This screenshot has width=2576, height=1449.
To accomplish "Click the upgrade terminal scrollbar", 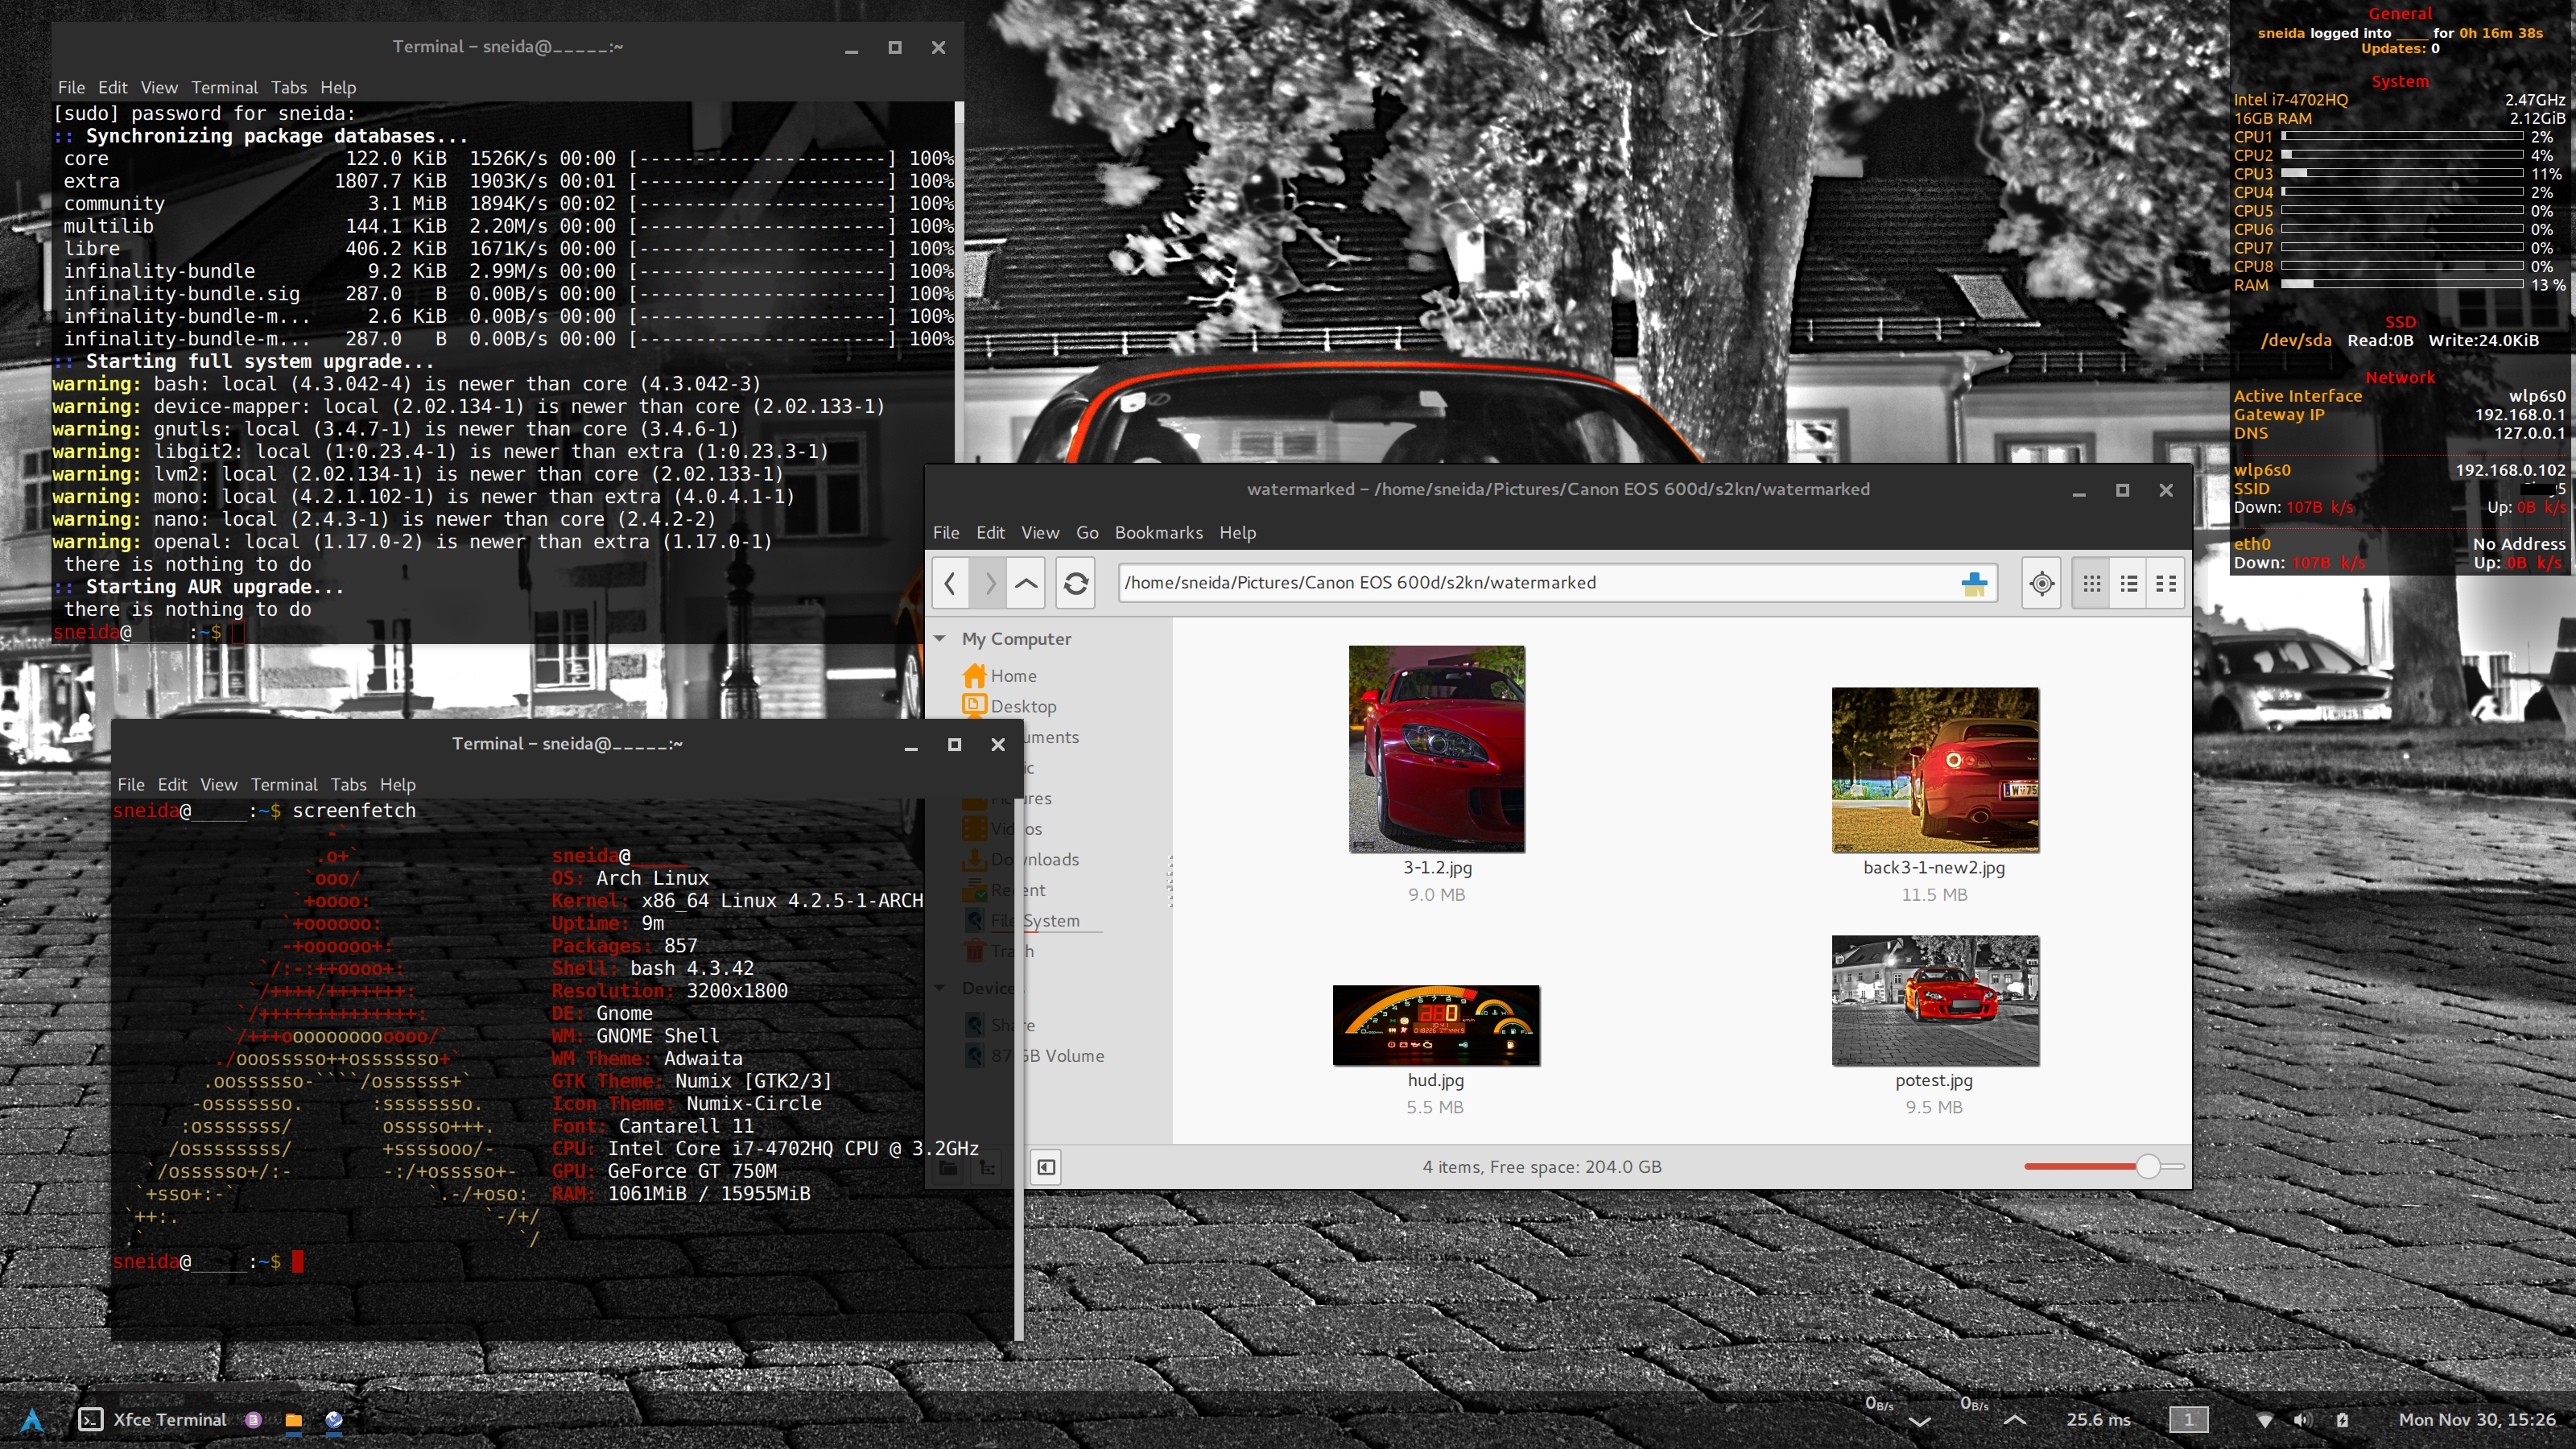I will point(959,370).
